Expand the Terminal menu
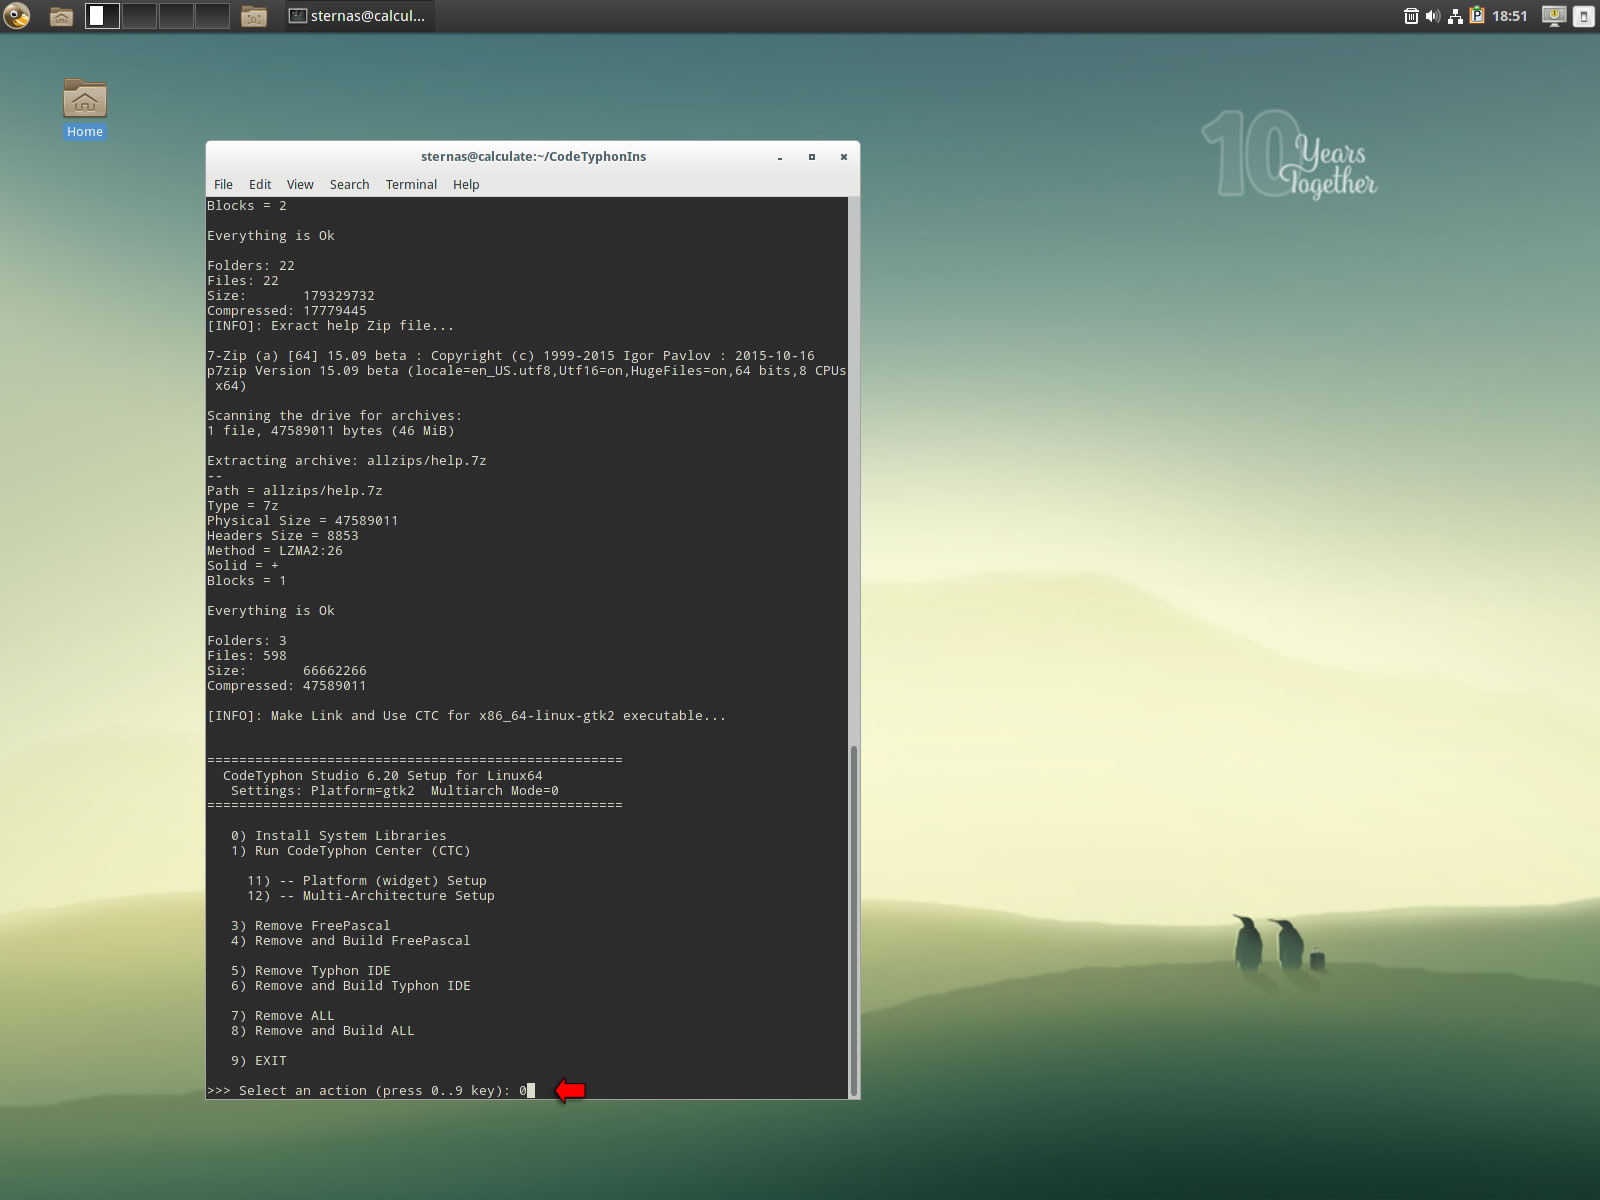Image resolution: width=1600 pixels, height=1200 pixels. pos(411,184)
